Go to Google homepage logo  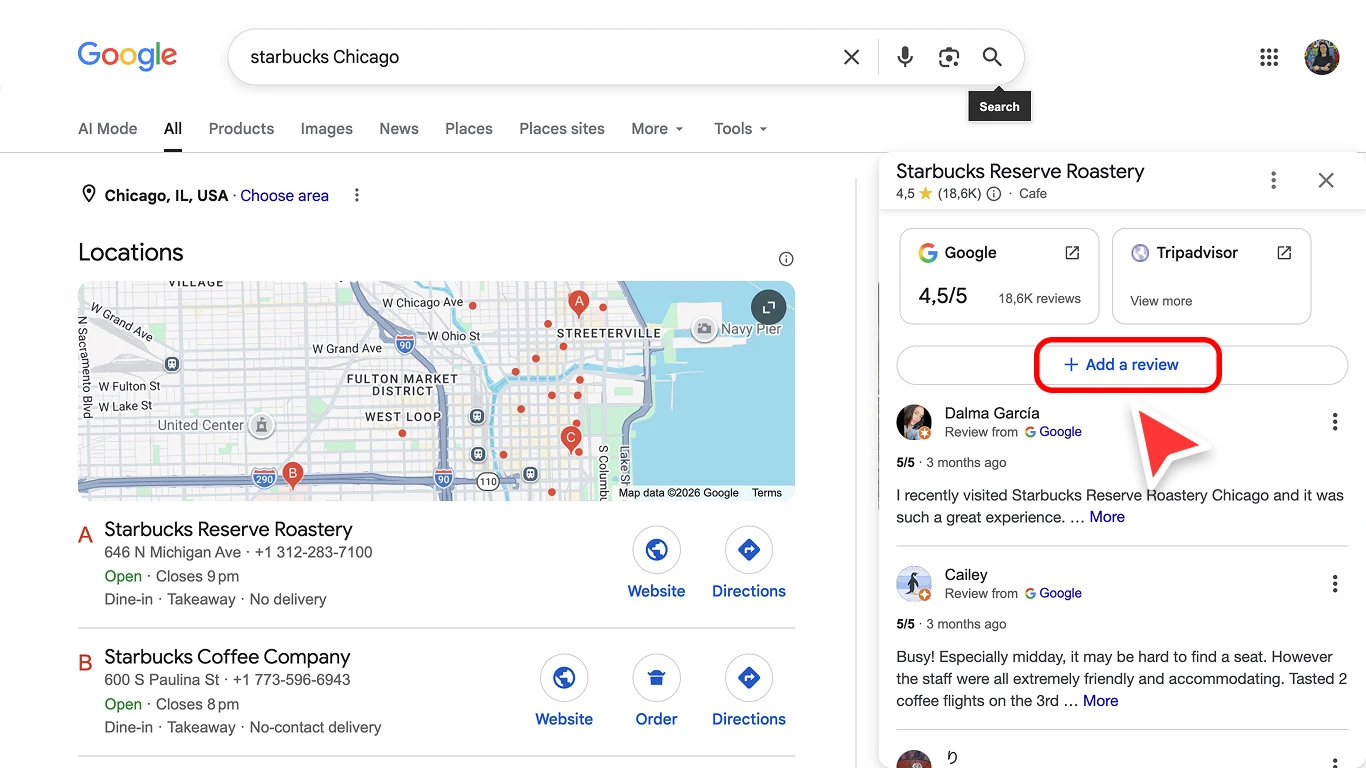pos(128,56)
